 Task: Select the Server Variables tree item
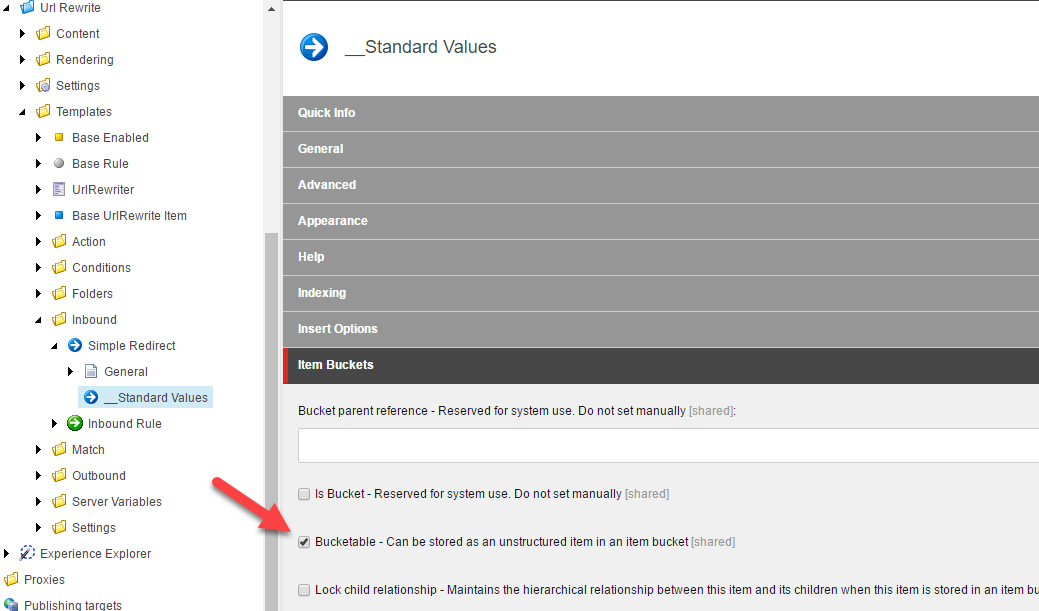tap(117, 502)
